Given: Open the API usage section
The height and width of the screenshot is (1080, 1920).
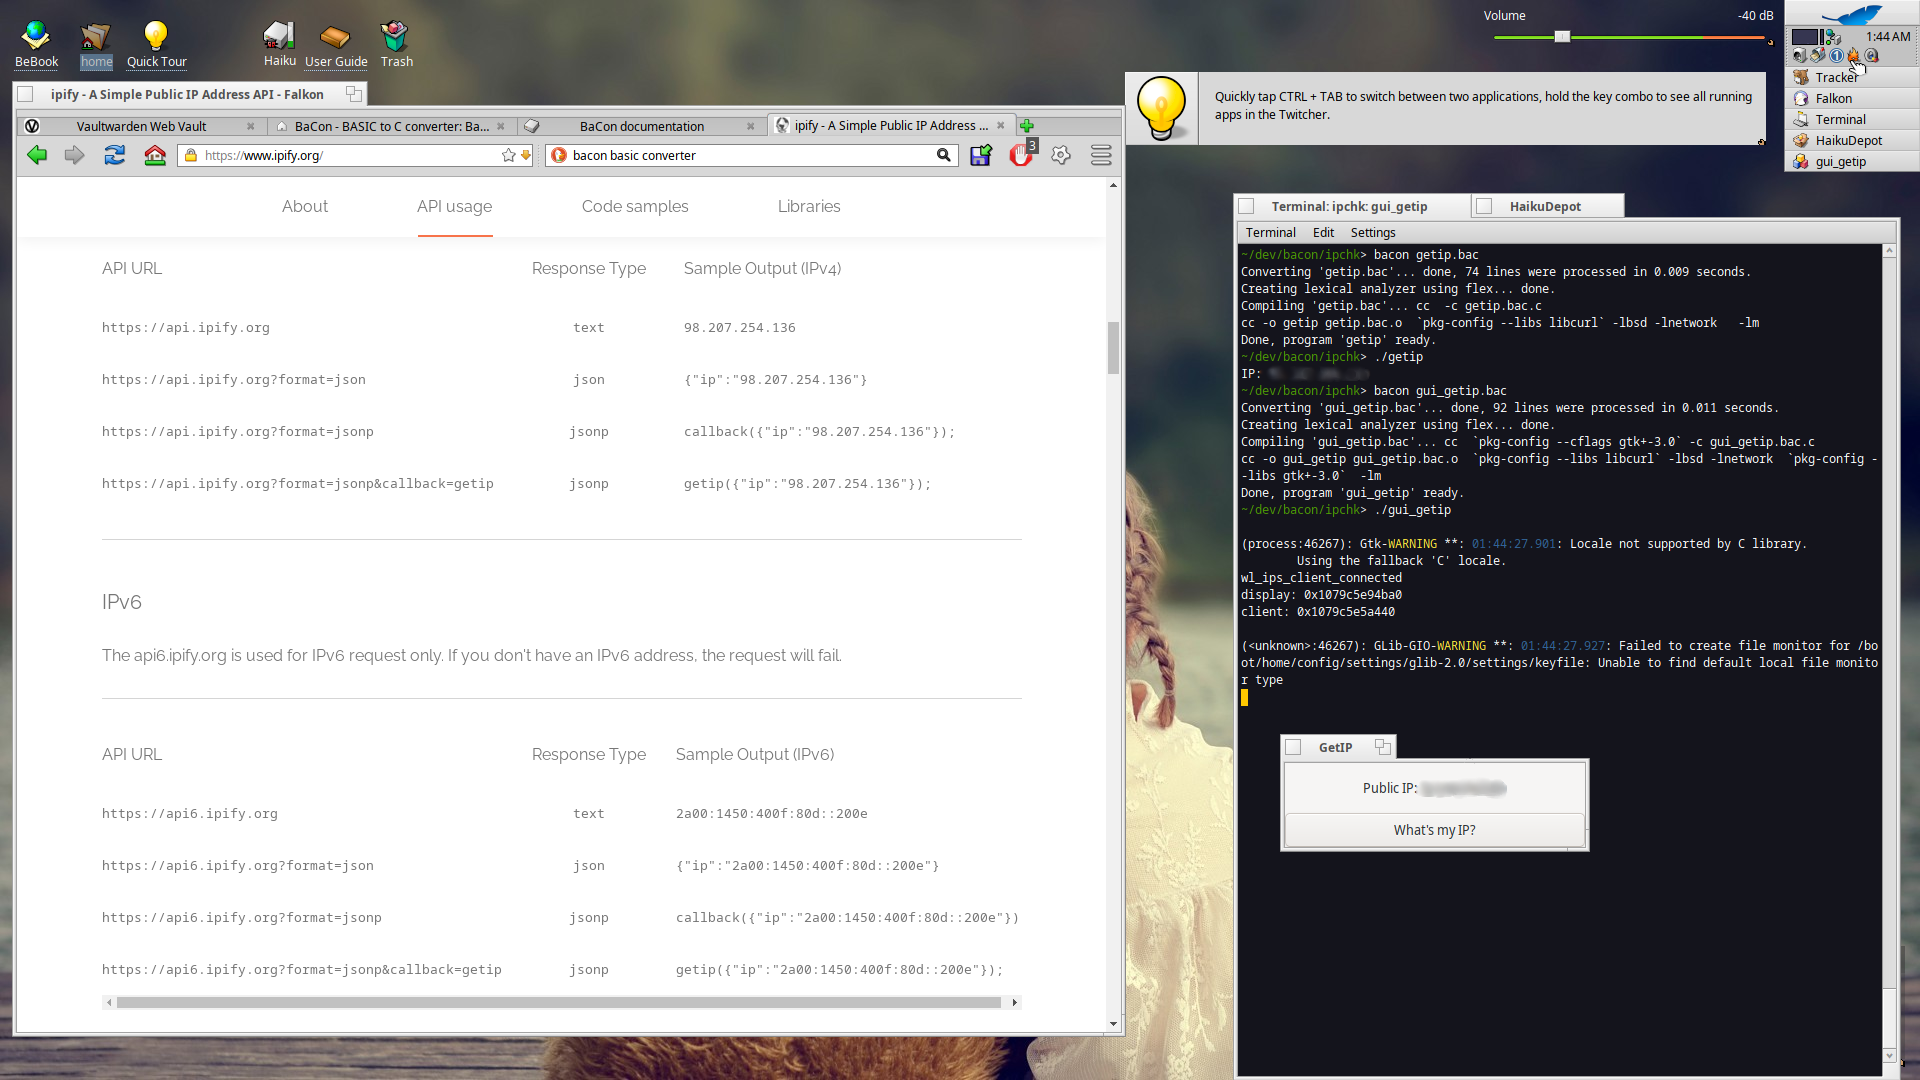Looking at the screenshot, I should point(454,206).
